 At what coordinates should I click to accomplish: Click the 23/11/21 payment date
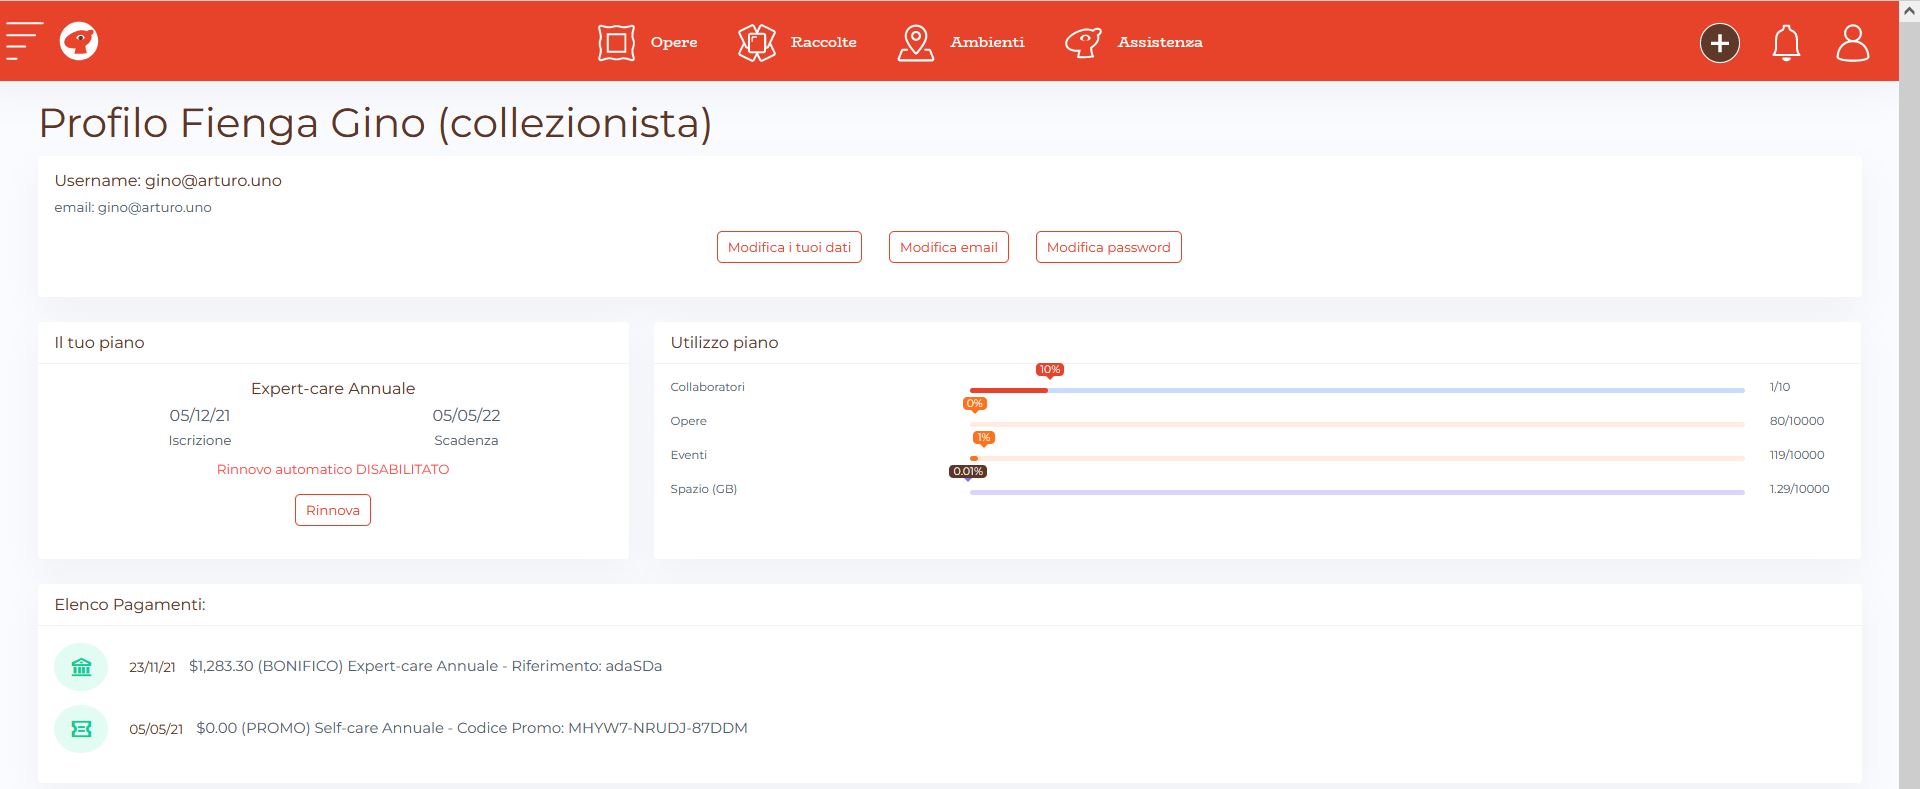coord(152,667)
